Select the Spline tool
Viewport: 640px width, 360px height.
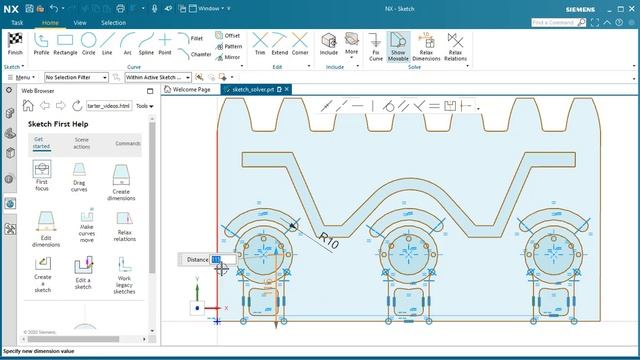(x=146, y=44)
